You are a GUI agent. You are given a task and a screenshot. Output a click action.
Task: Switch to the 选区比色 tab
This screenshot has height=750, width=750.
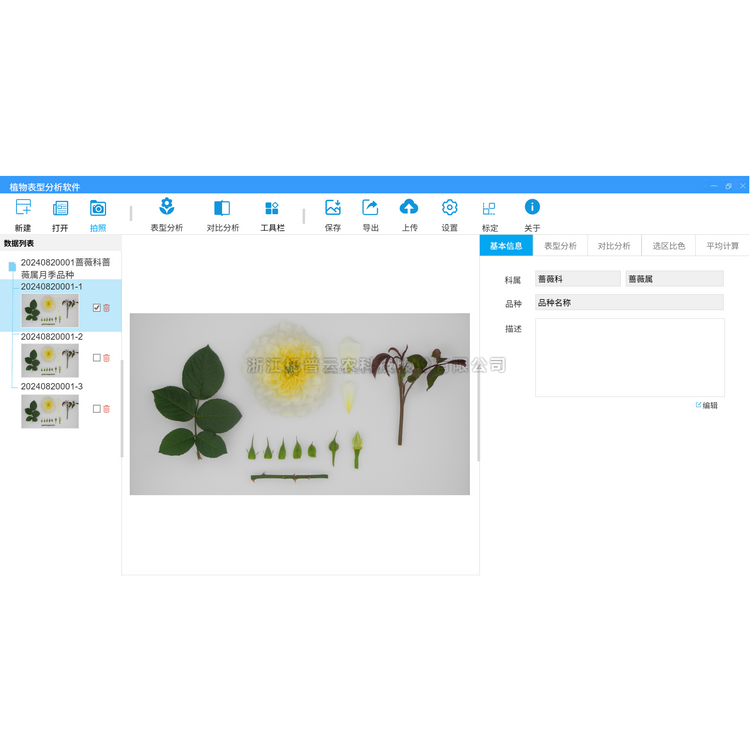(668, 246)
